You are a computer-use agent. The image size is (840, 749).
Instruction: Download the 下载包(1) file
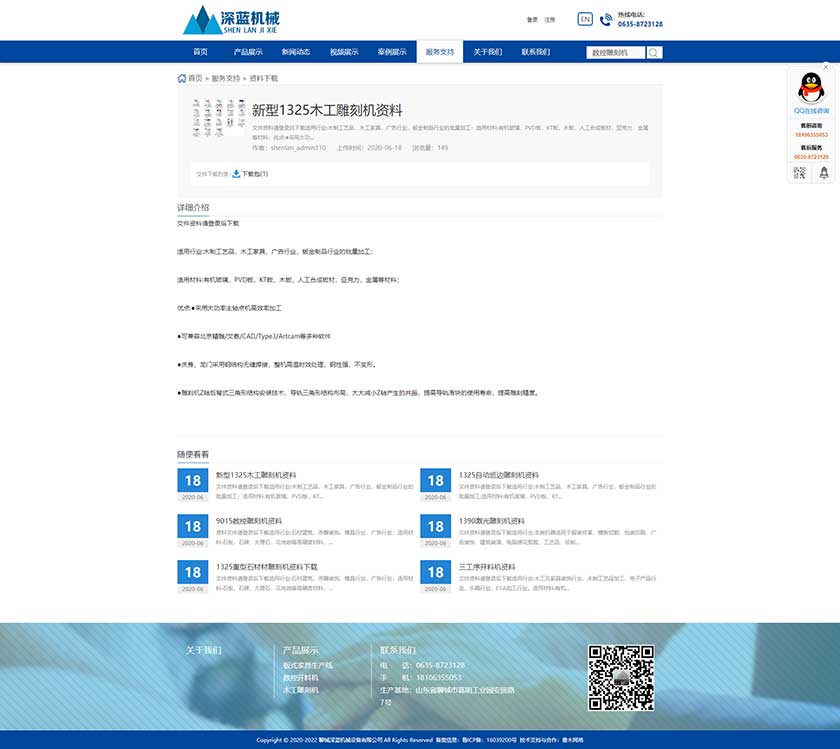coord(250,174)
